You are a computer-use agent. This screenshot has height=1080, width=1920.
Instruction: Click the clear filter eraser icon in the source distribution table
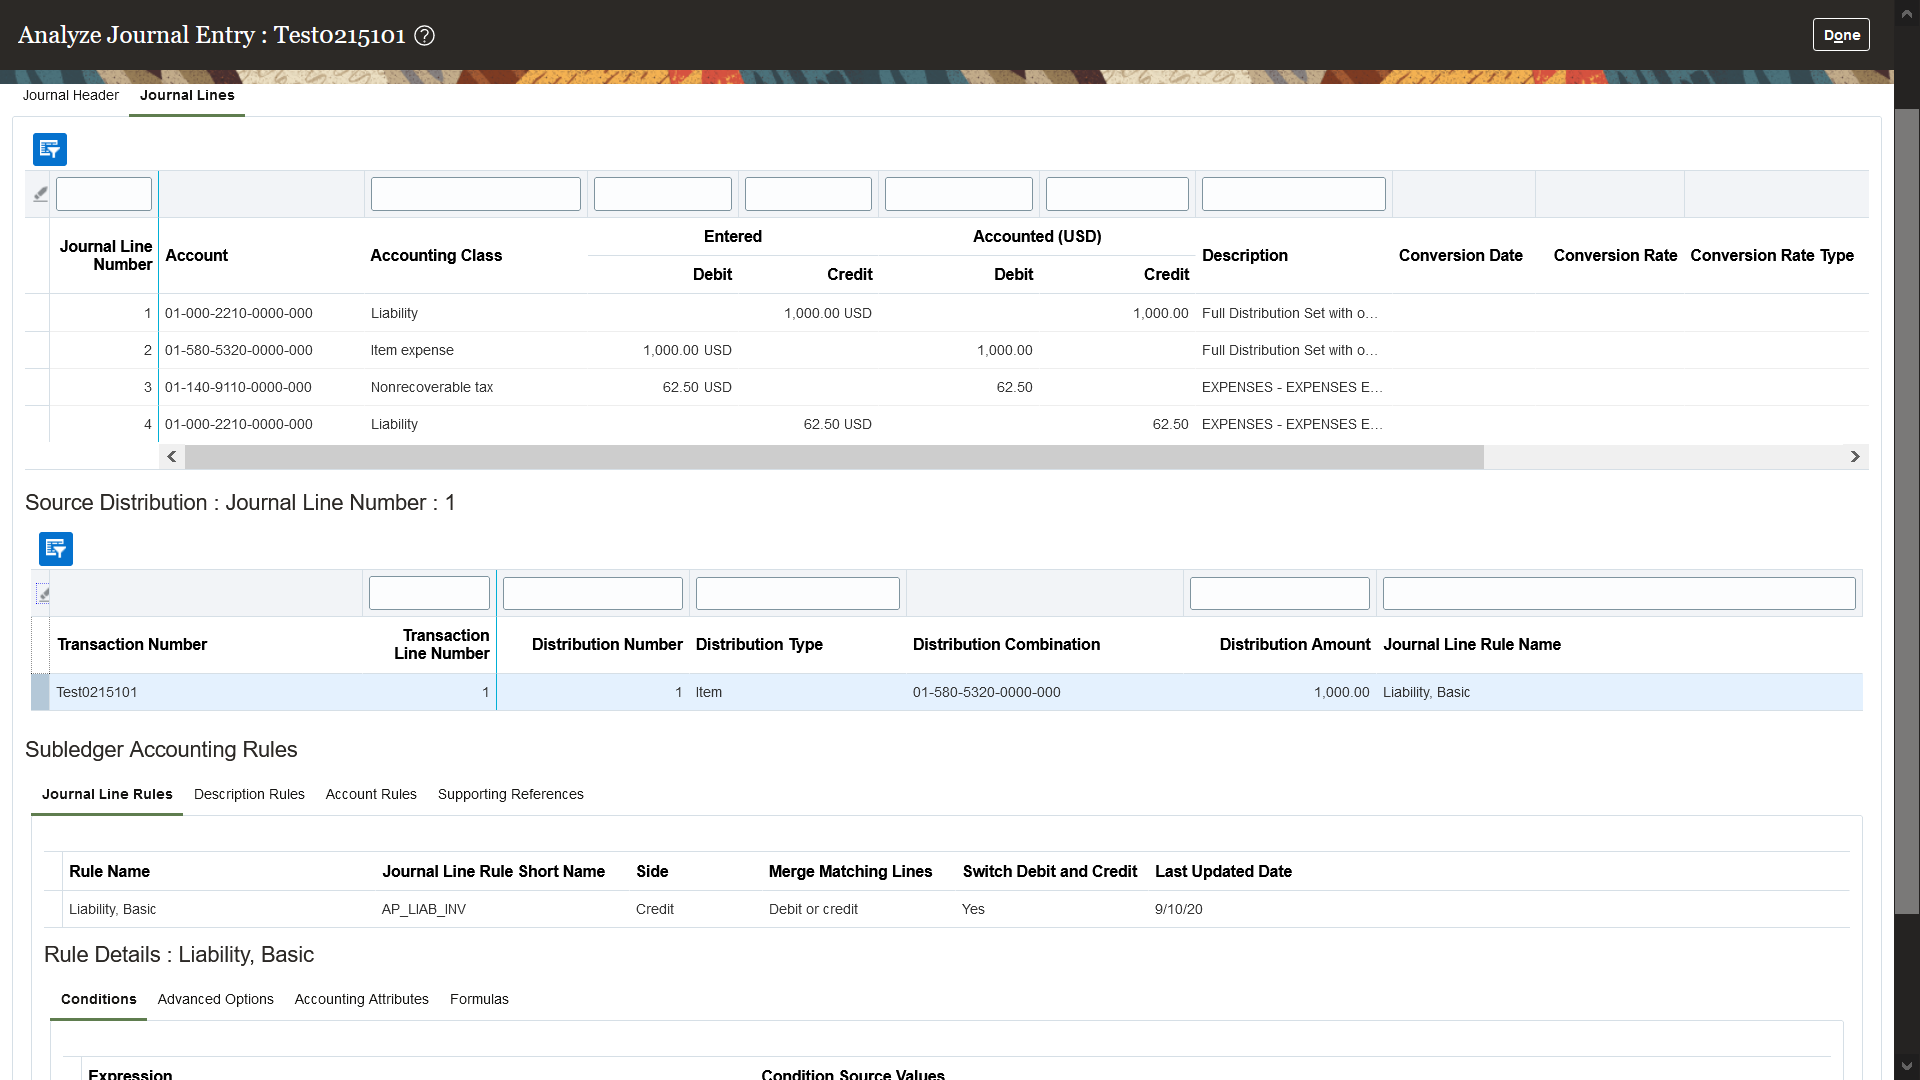tap(43, 594)
